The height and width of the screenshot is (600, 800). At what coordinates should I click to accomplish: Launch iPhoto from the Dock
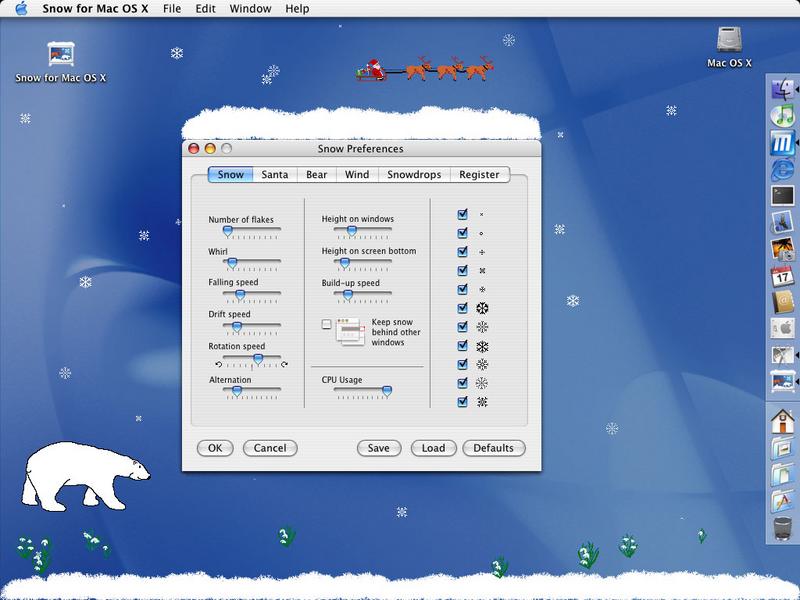coord(782,249)
